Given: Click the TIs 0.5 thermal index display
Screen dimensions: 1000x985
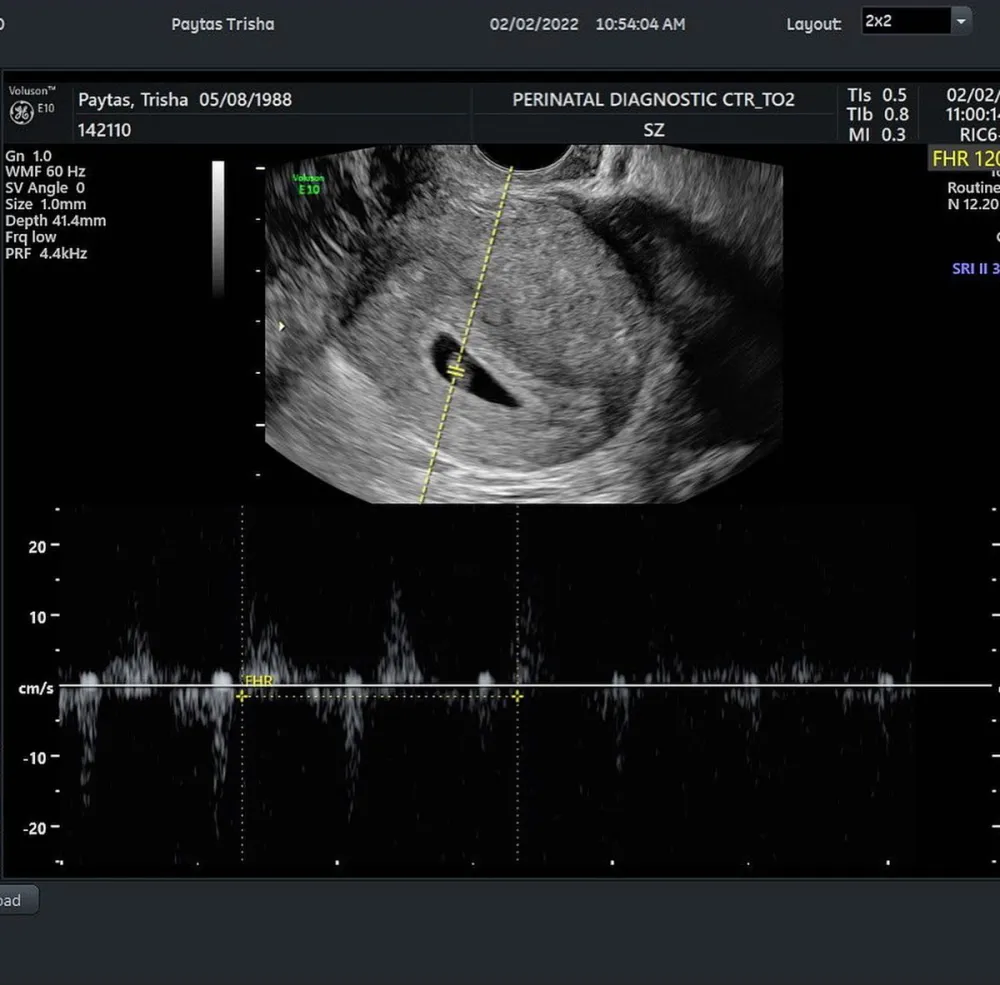Looking at the screenshot, I should pyautogui.click(x=874, y=94).
